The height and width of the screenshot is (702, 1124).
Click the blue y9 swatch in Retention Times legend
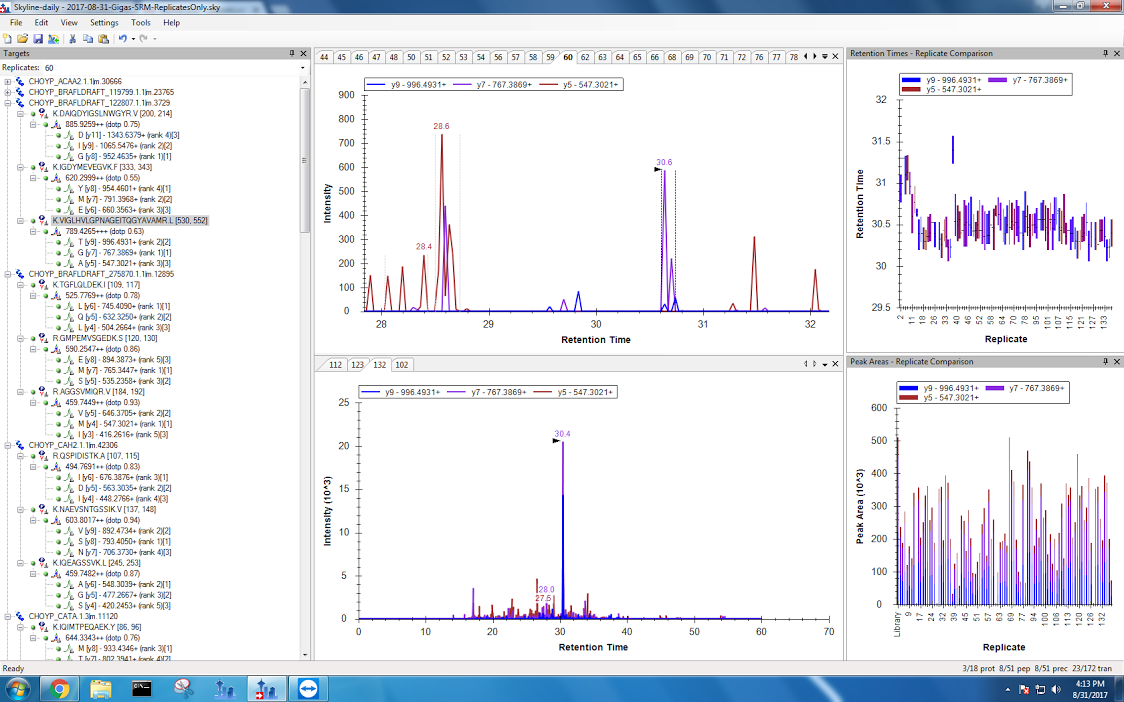pos(911,79)
